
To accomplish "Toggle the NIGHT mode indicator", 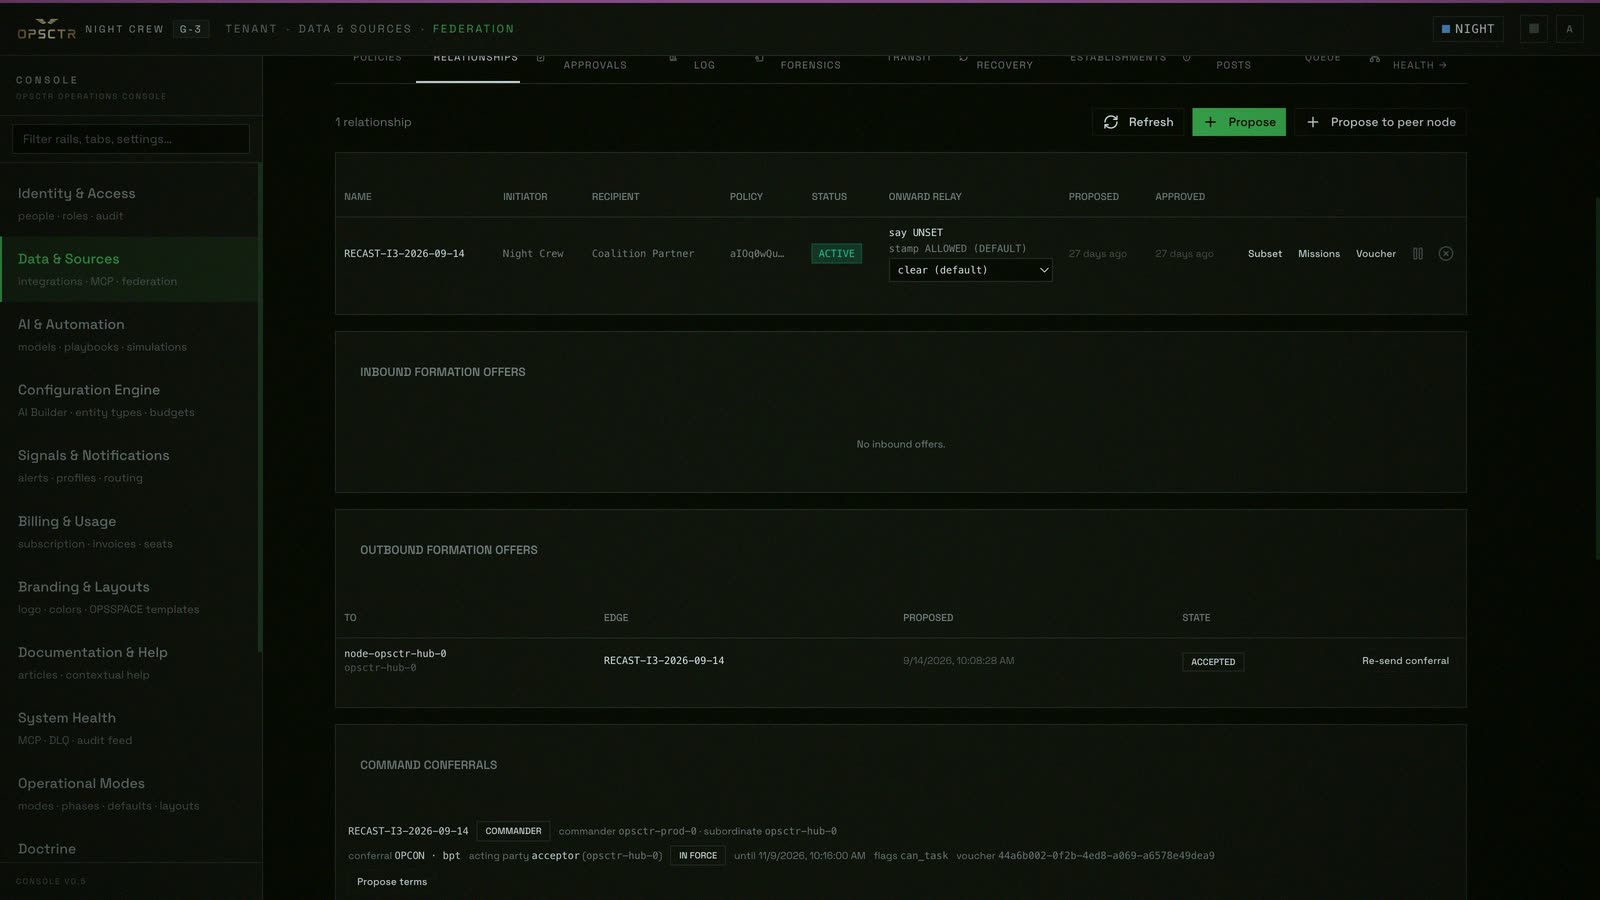I will pyautogui.click(x=1467, y=29).
